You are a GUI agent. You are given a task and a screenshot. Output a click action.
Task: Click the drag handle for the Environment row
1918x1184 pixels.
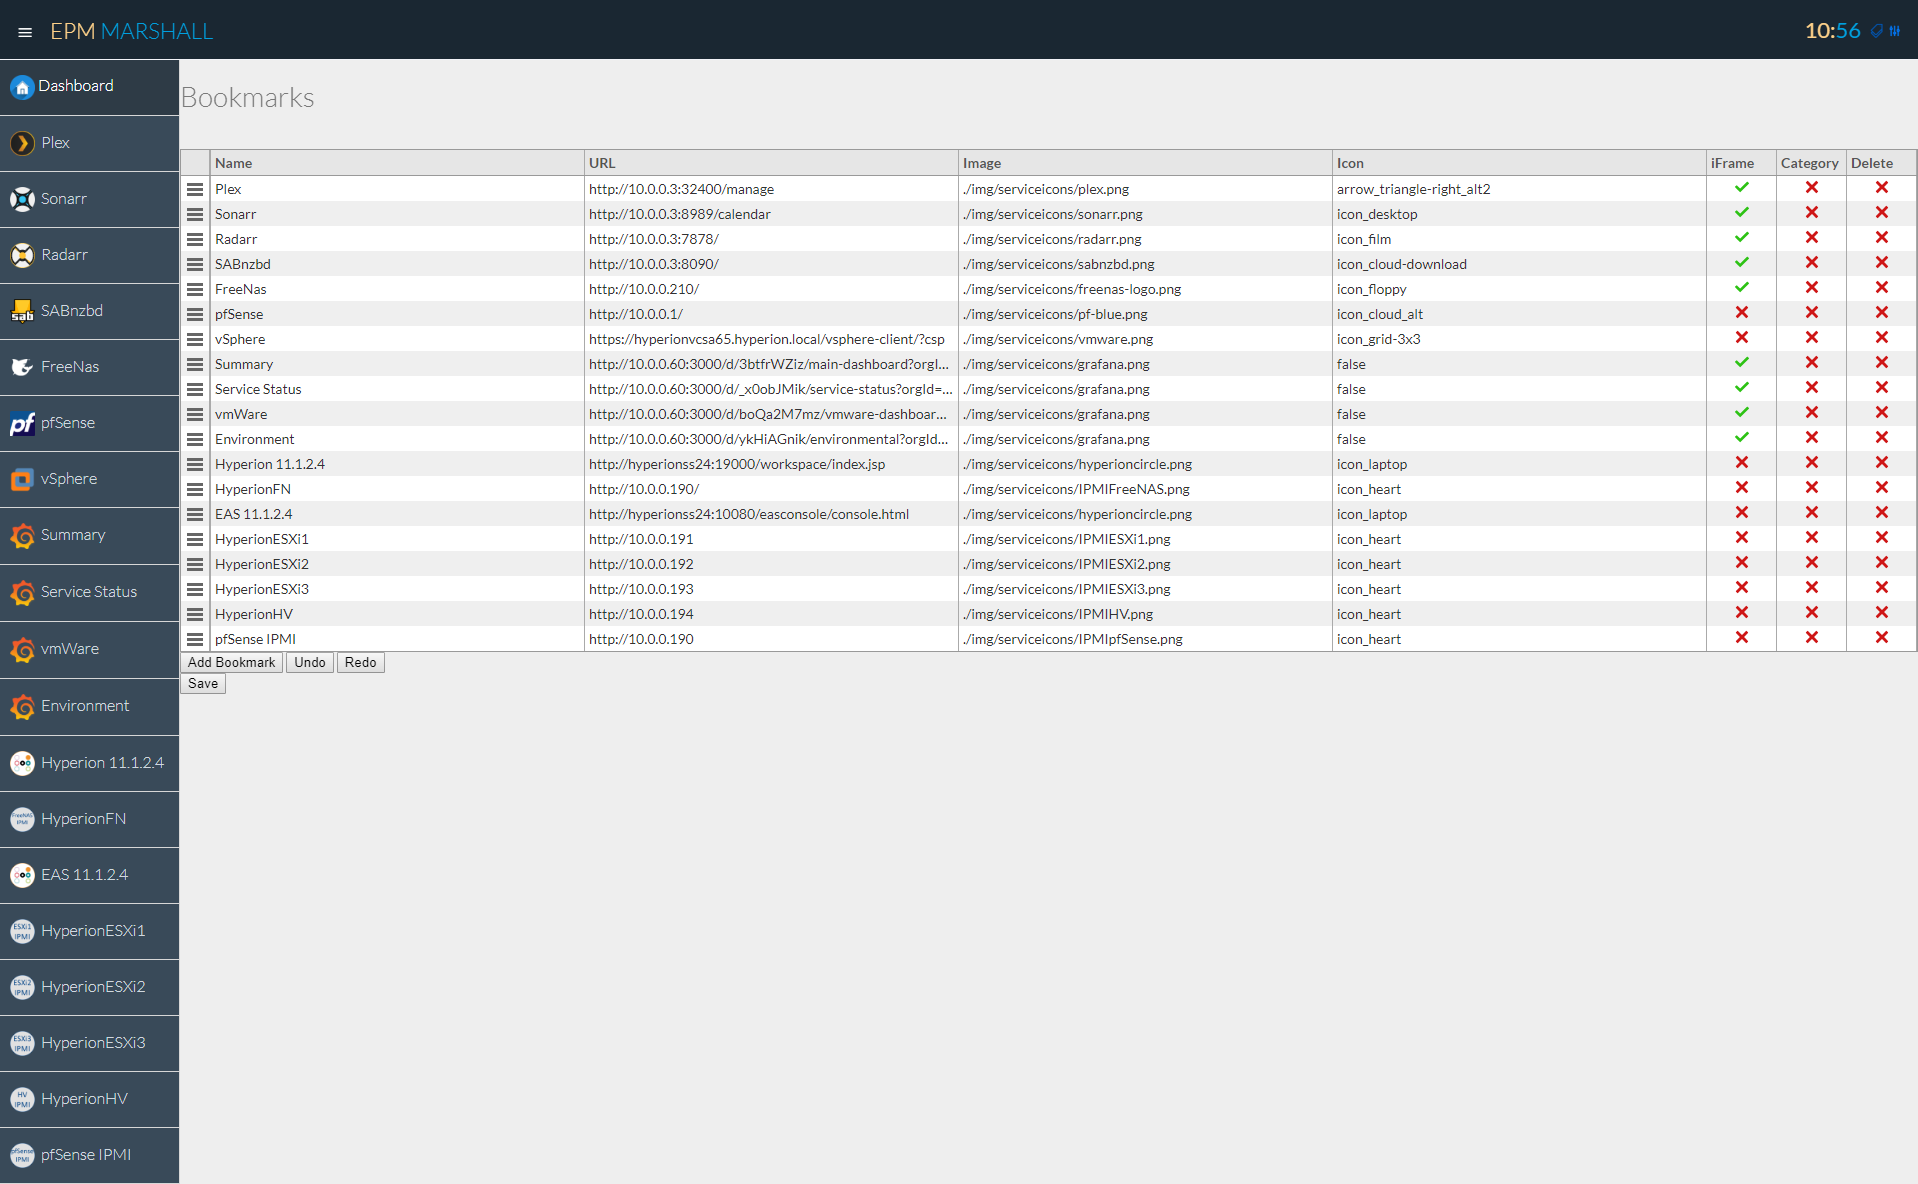click(x=195, y=439)
